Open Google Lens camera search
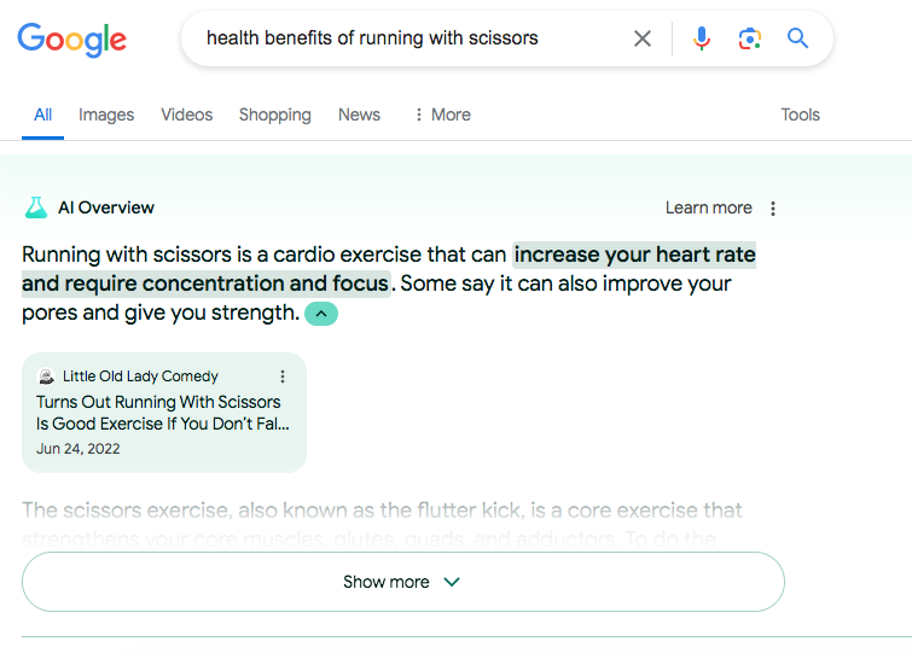Image resolution: width=912 pixels, height=654 pixels. point(750,39)
